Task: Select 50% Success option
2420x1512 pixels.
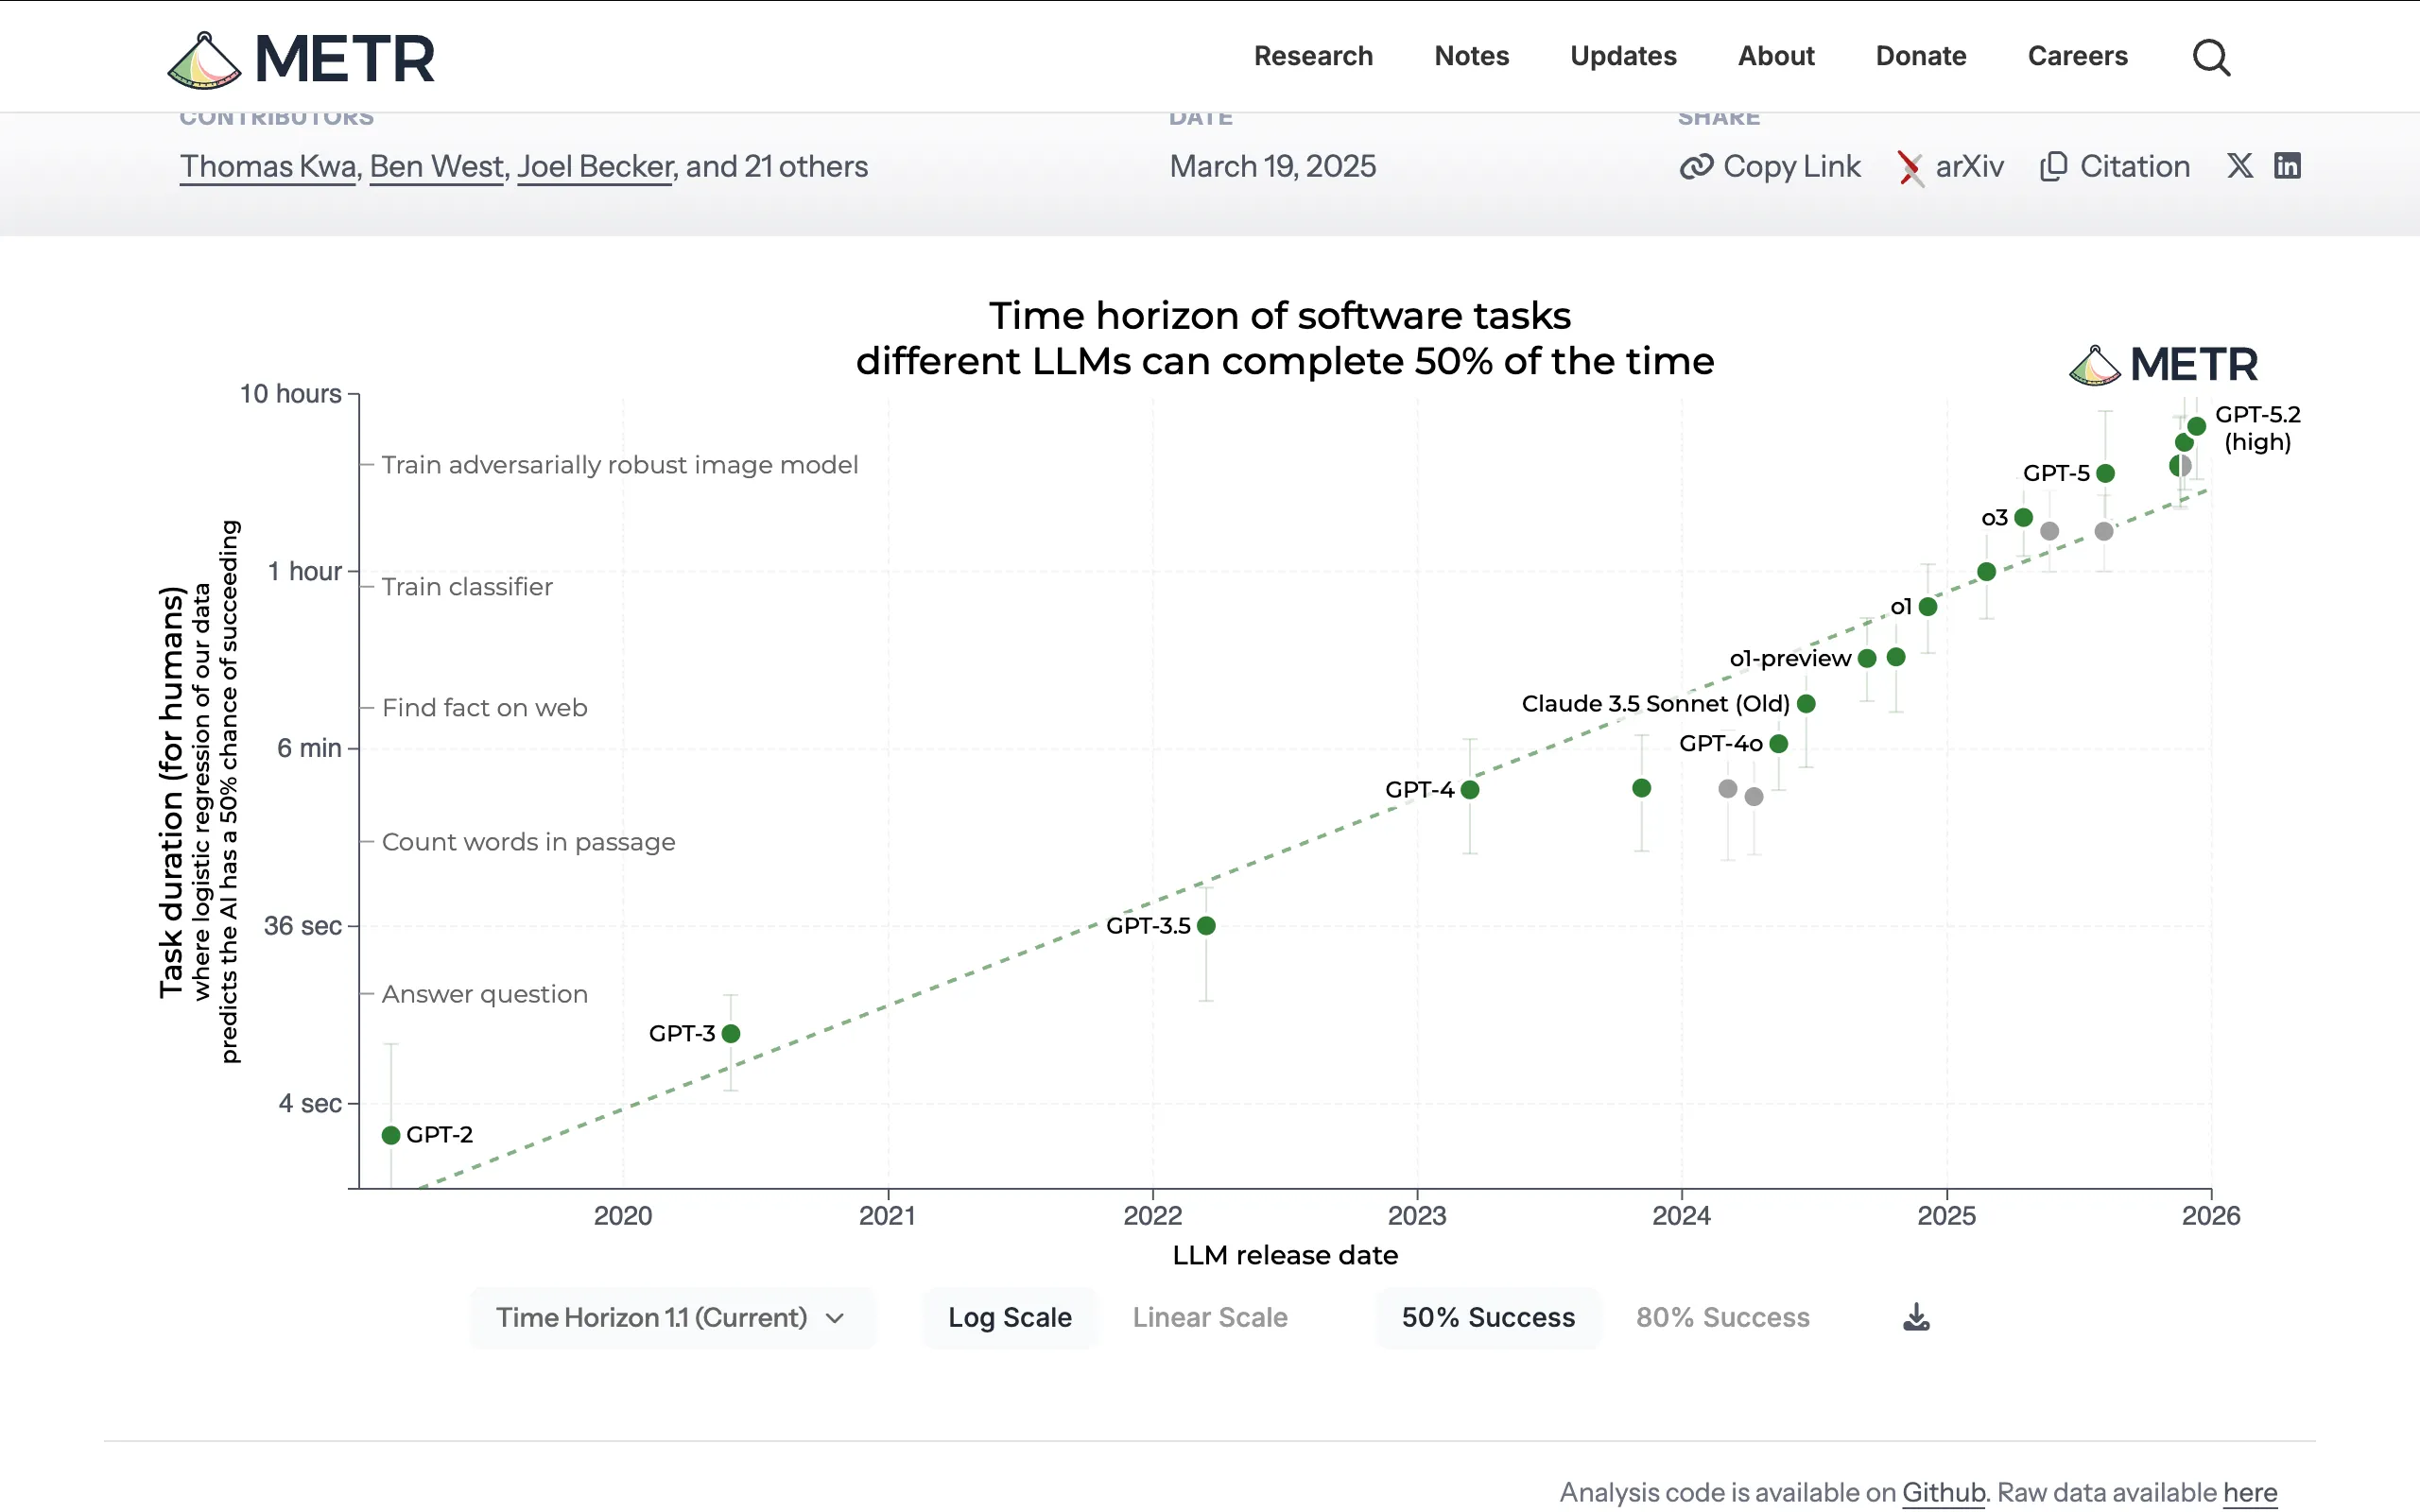Action: point(1487,1317)
